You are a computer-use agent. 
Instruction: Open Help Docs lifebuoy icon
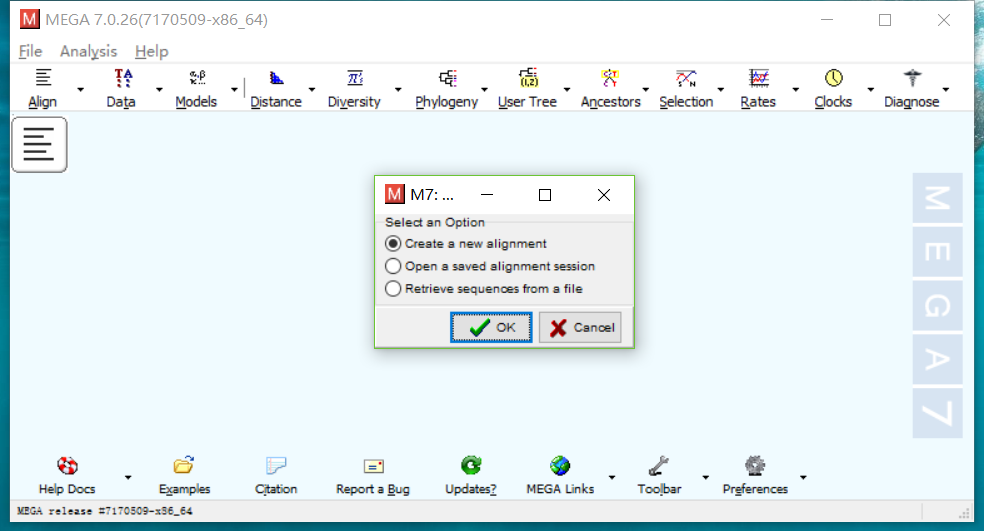tap(67, 466)
